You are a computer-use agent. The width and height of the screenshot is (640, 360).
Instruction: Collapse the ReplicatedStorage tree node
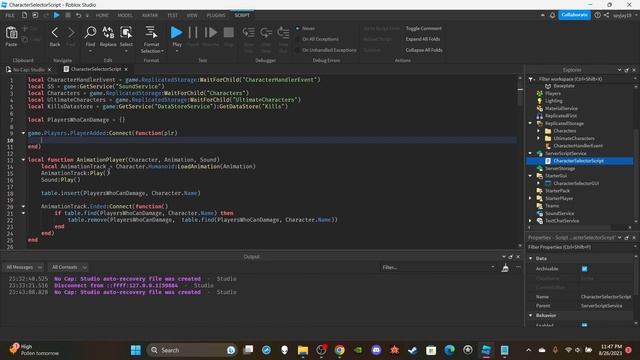point(531,123)
